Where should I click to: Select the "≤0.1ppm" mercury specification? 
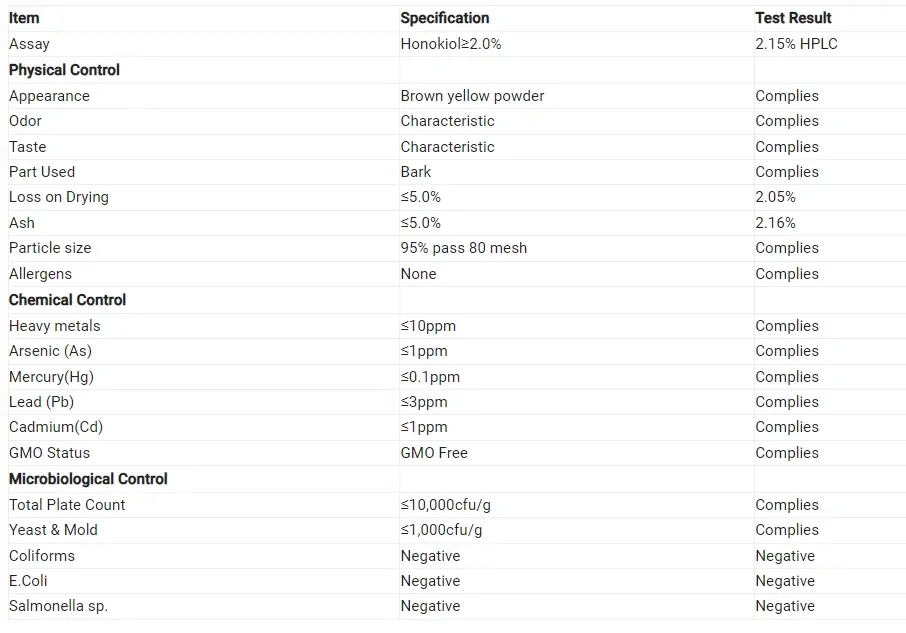pos(430,377)
